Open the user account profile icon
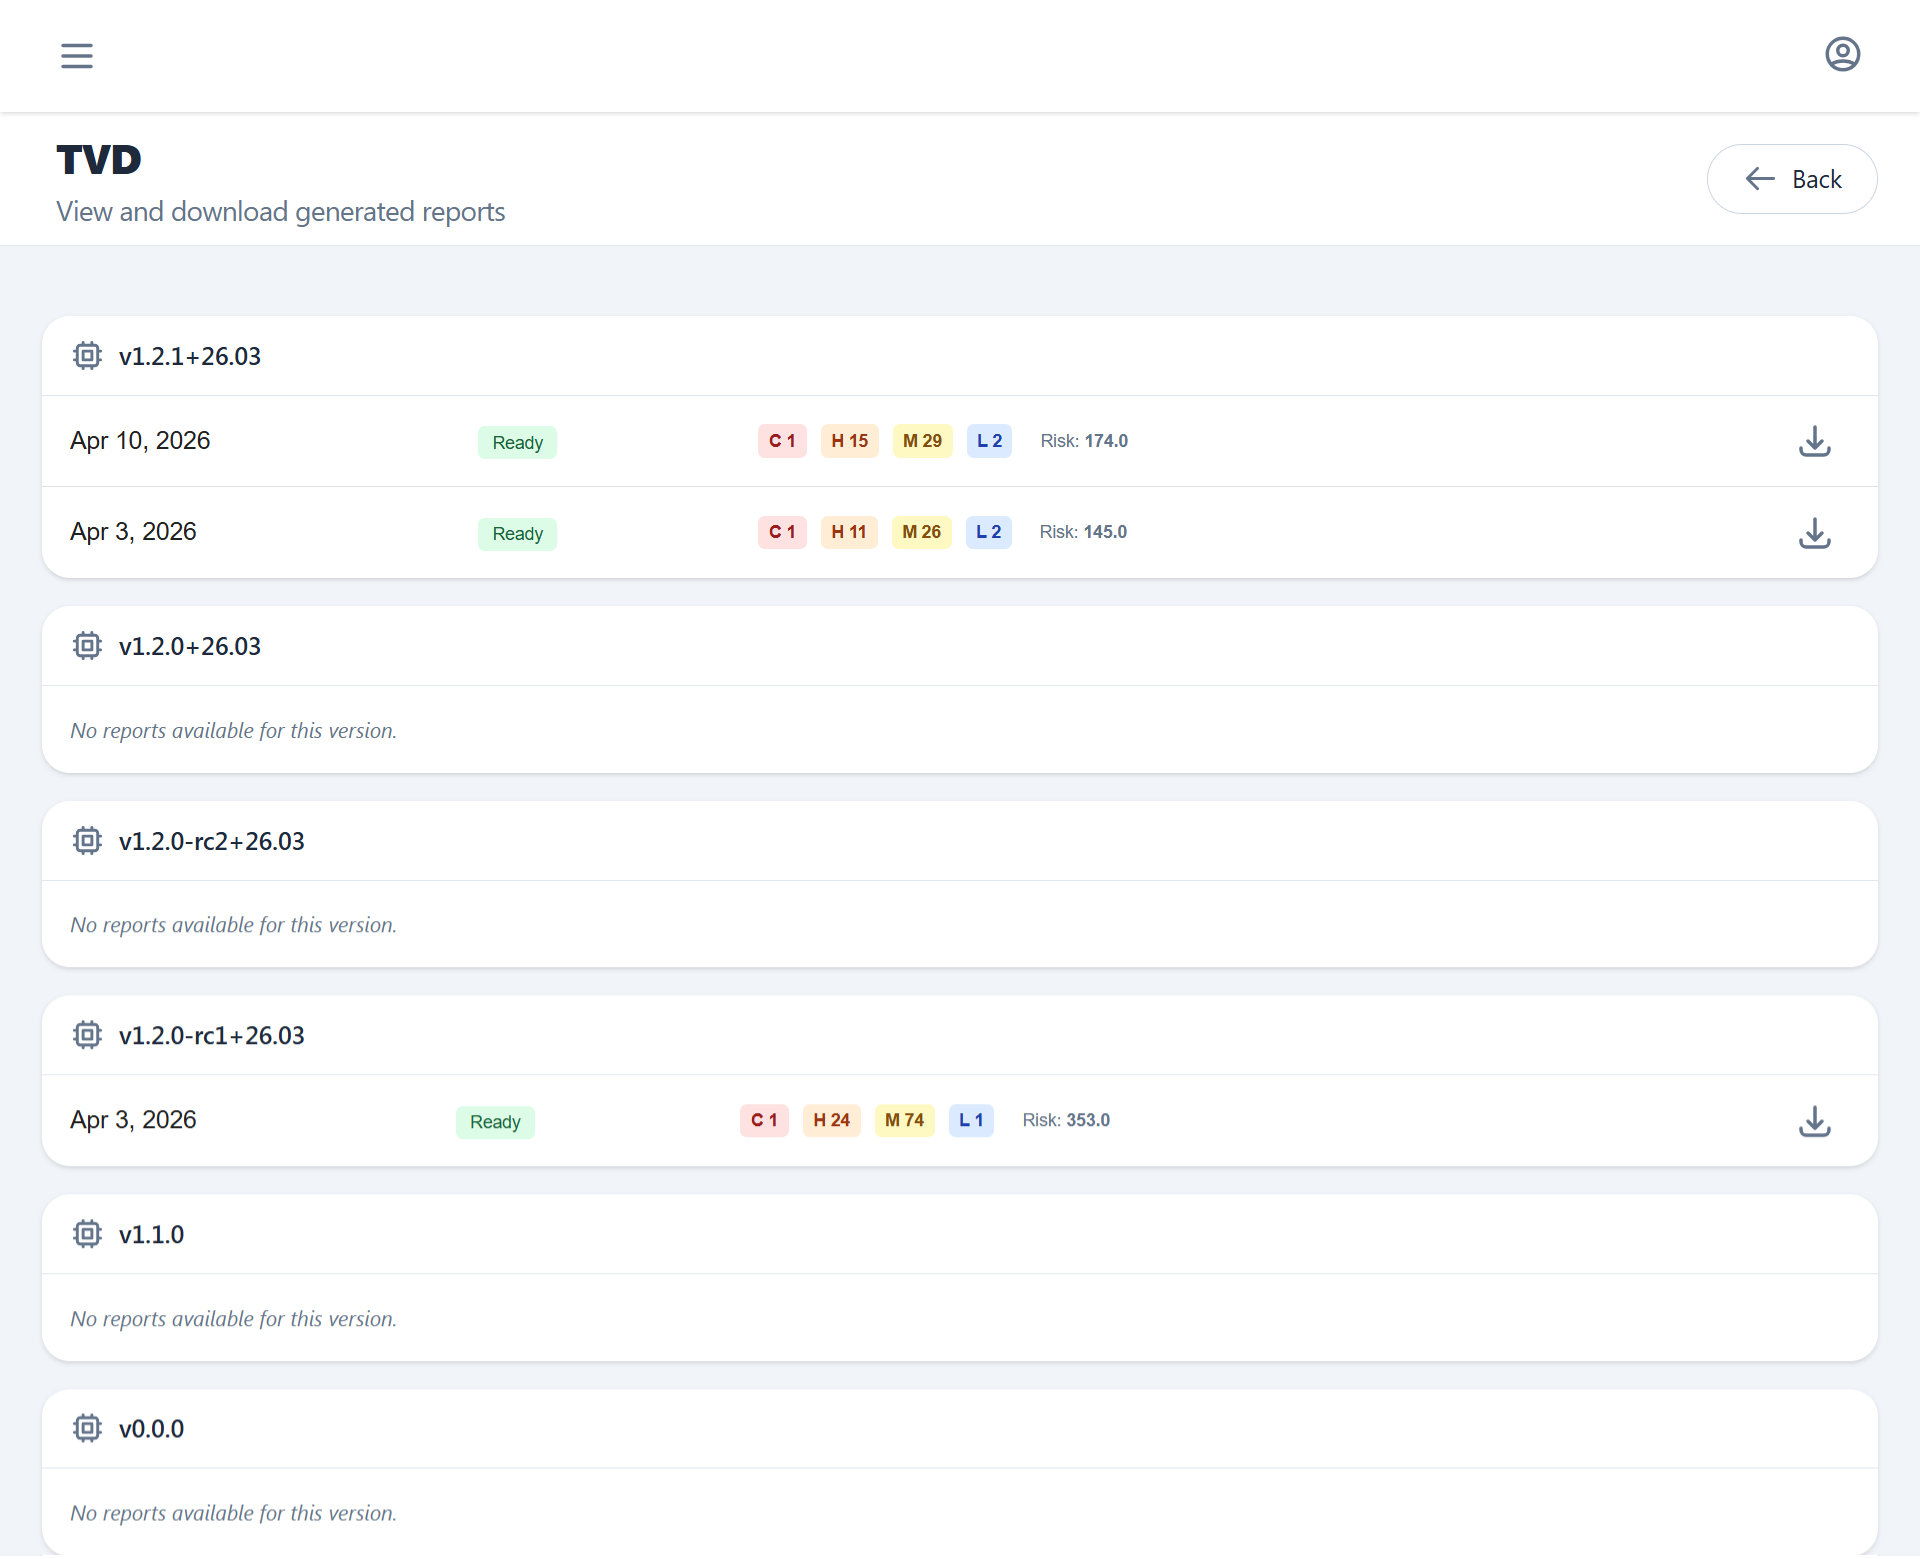The image size is (1920, 1559). click(1842, 54)
